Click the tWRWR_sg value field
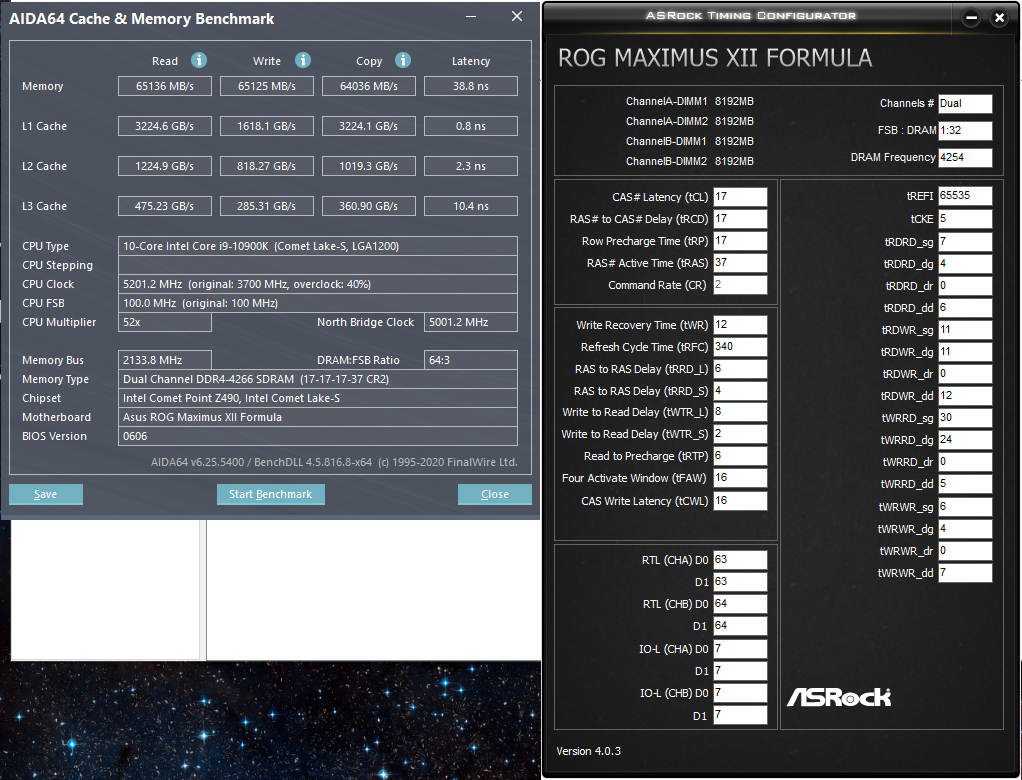 pos(965,507)
